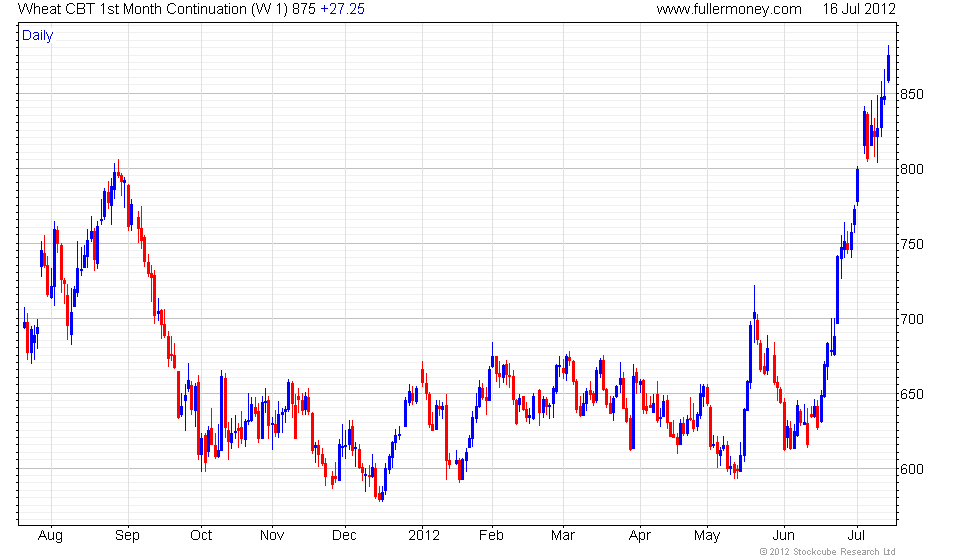Click the '2012' year label on the axis
The height and width of the screenshot is (560, 980).
tap(424, 536)
